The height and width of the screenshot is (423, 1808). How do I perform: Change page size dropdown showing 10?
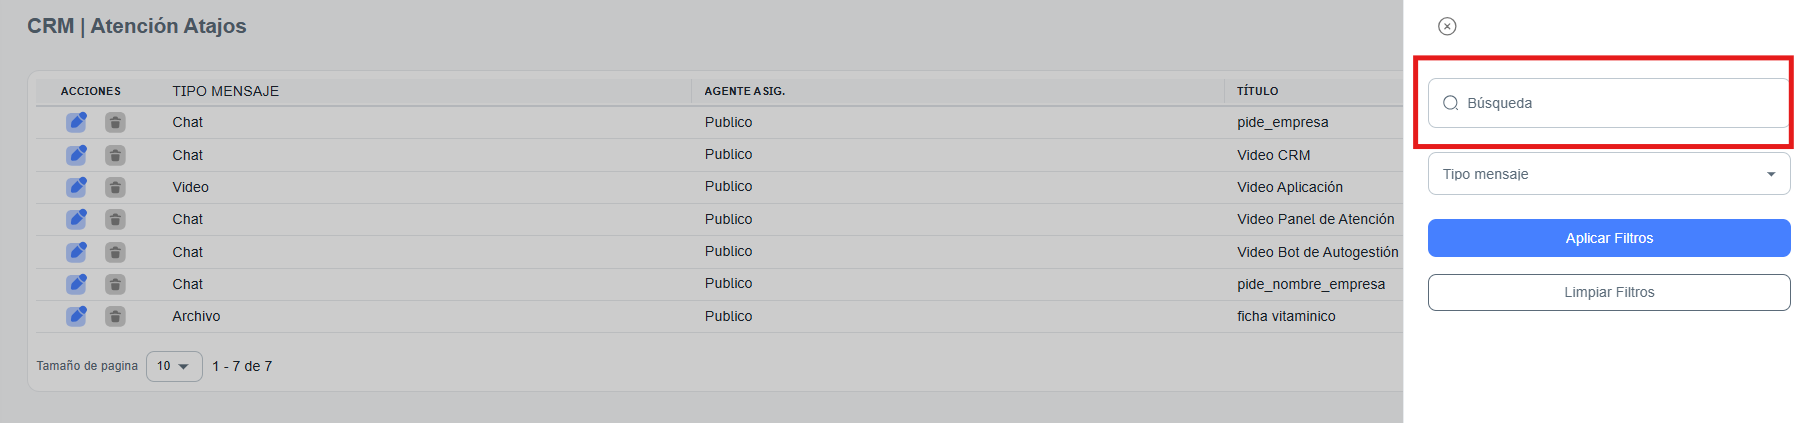pyautogui.click(x=174, y=366)
